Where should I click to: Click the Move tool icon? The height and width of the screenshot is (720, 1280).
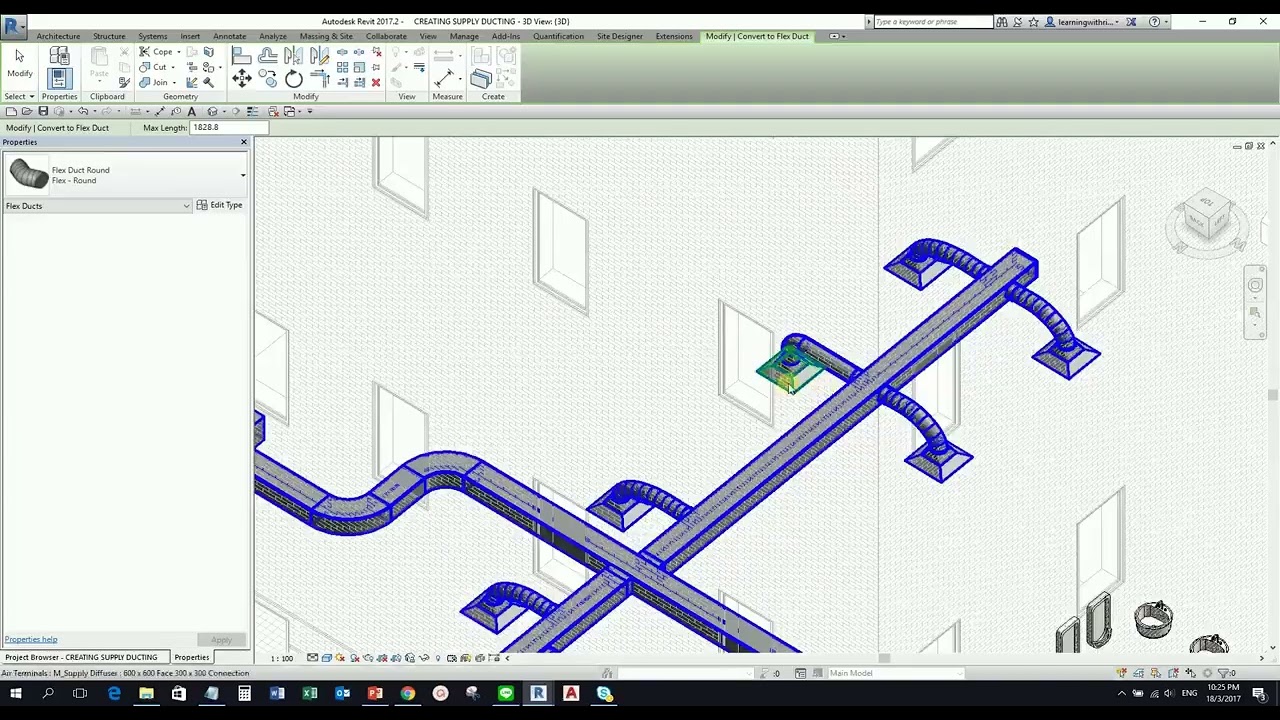pyautogui.click(x=242, y=78)
